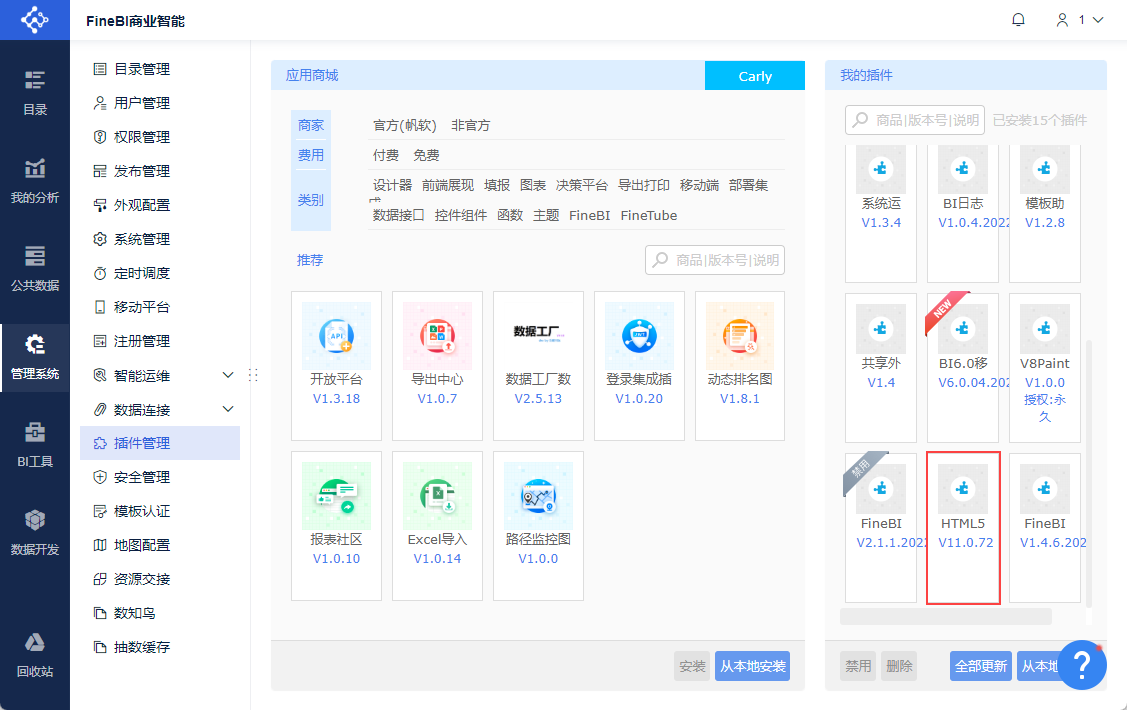Viewport: 1127px width, 710px height.
Task: Filter plugins by 付费
Action: (386, 155)
